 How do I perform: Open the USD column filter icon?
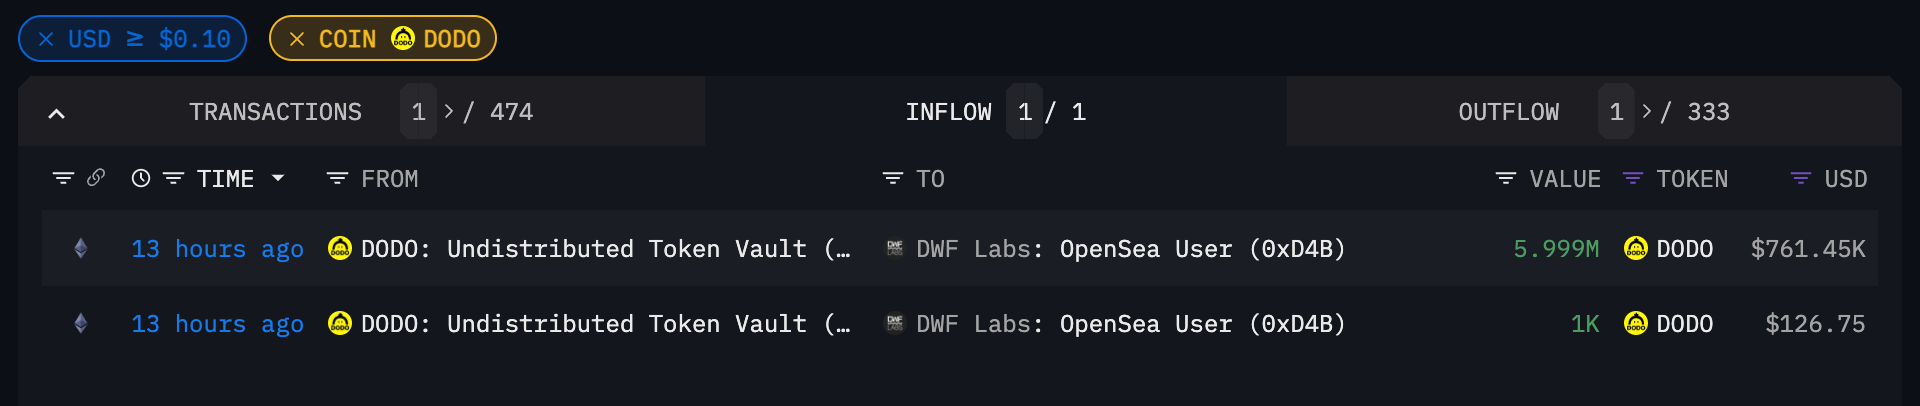click(1800, 178)
